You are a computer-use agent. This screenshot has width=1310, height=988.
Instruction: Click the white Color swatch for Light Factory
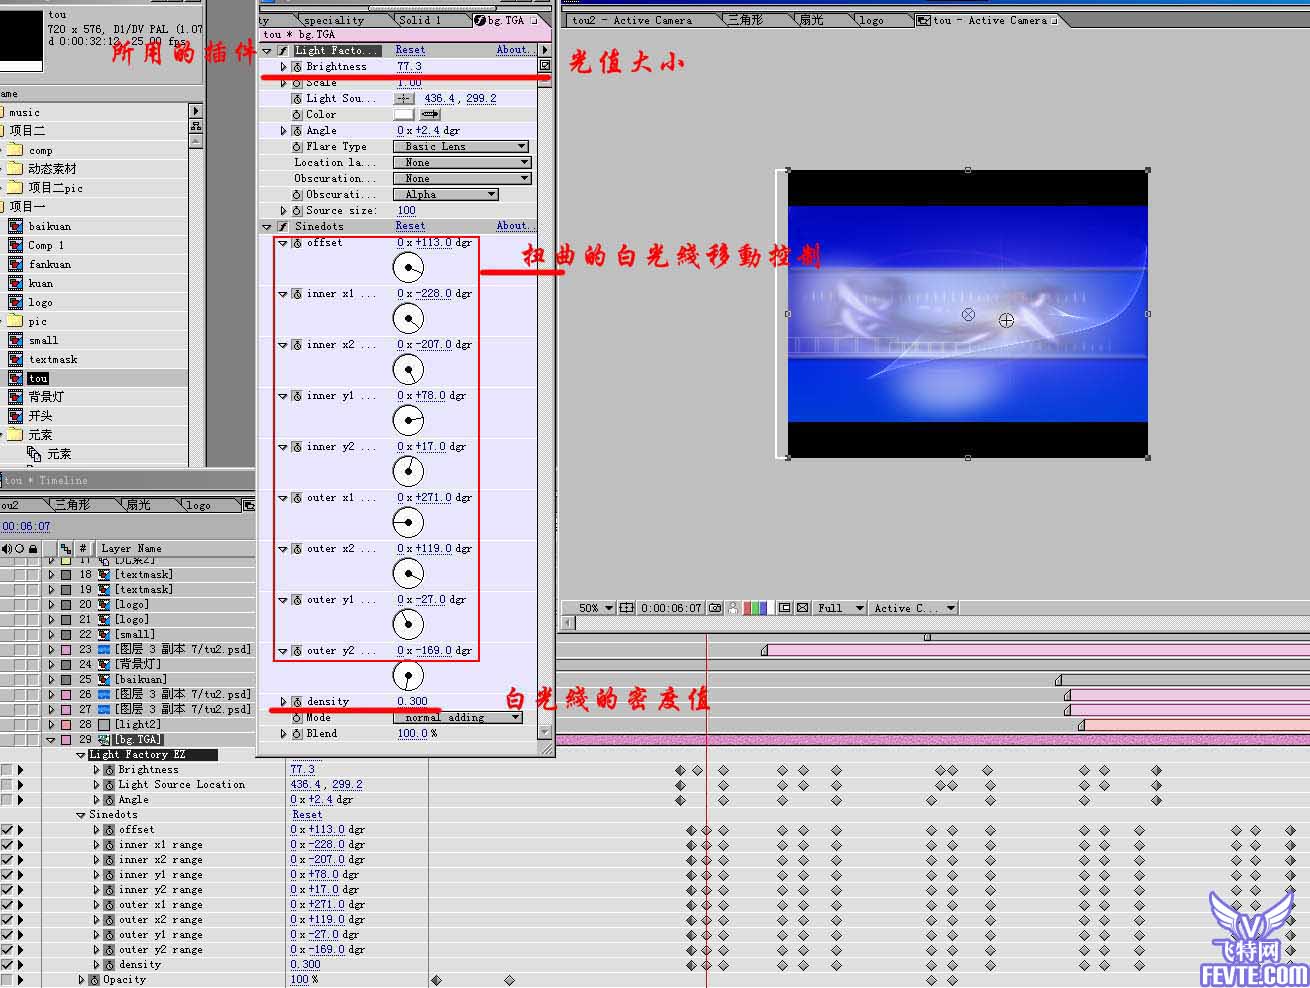404,115
